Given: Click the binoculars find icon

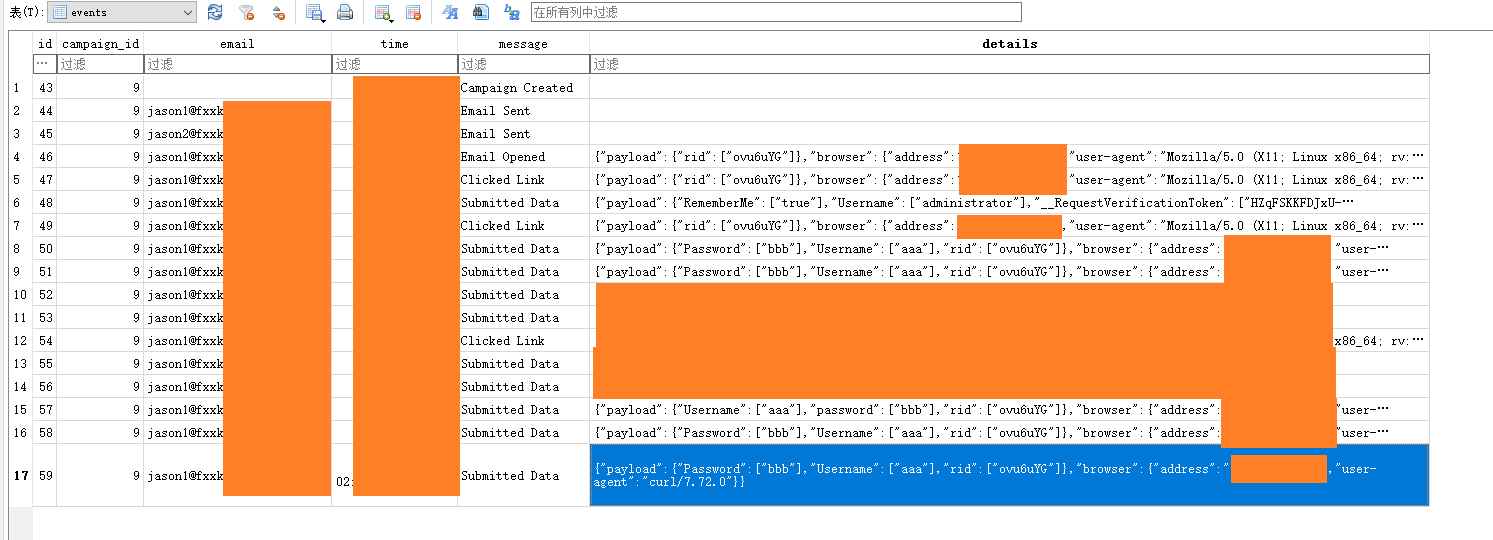Looking at the screenshot, I should [x=480, y=12].
